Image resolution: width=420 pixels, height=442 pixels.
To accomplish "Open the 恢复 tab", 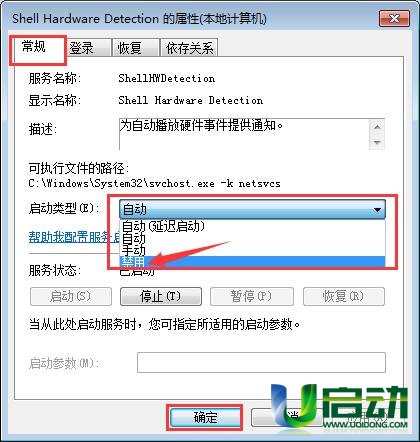I will tap(130, 48).
